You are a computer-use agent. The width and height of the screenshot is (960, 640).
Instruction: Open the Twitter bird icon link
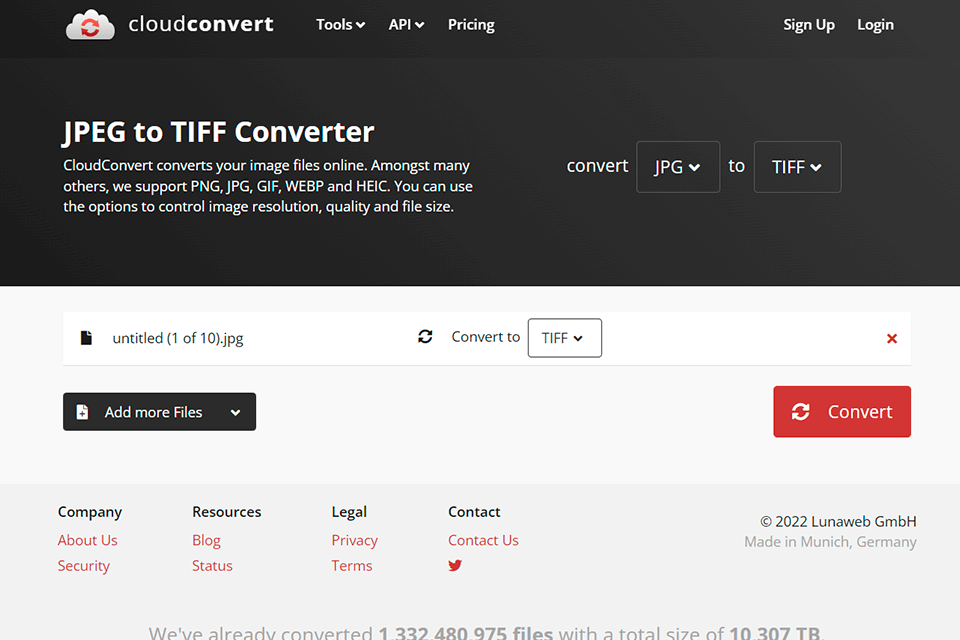point(455,565)
